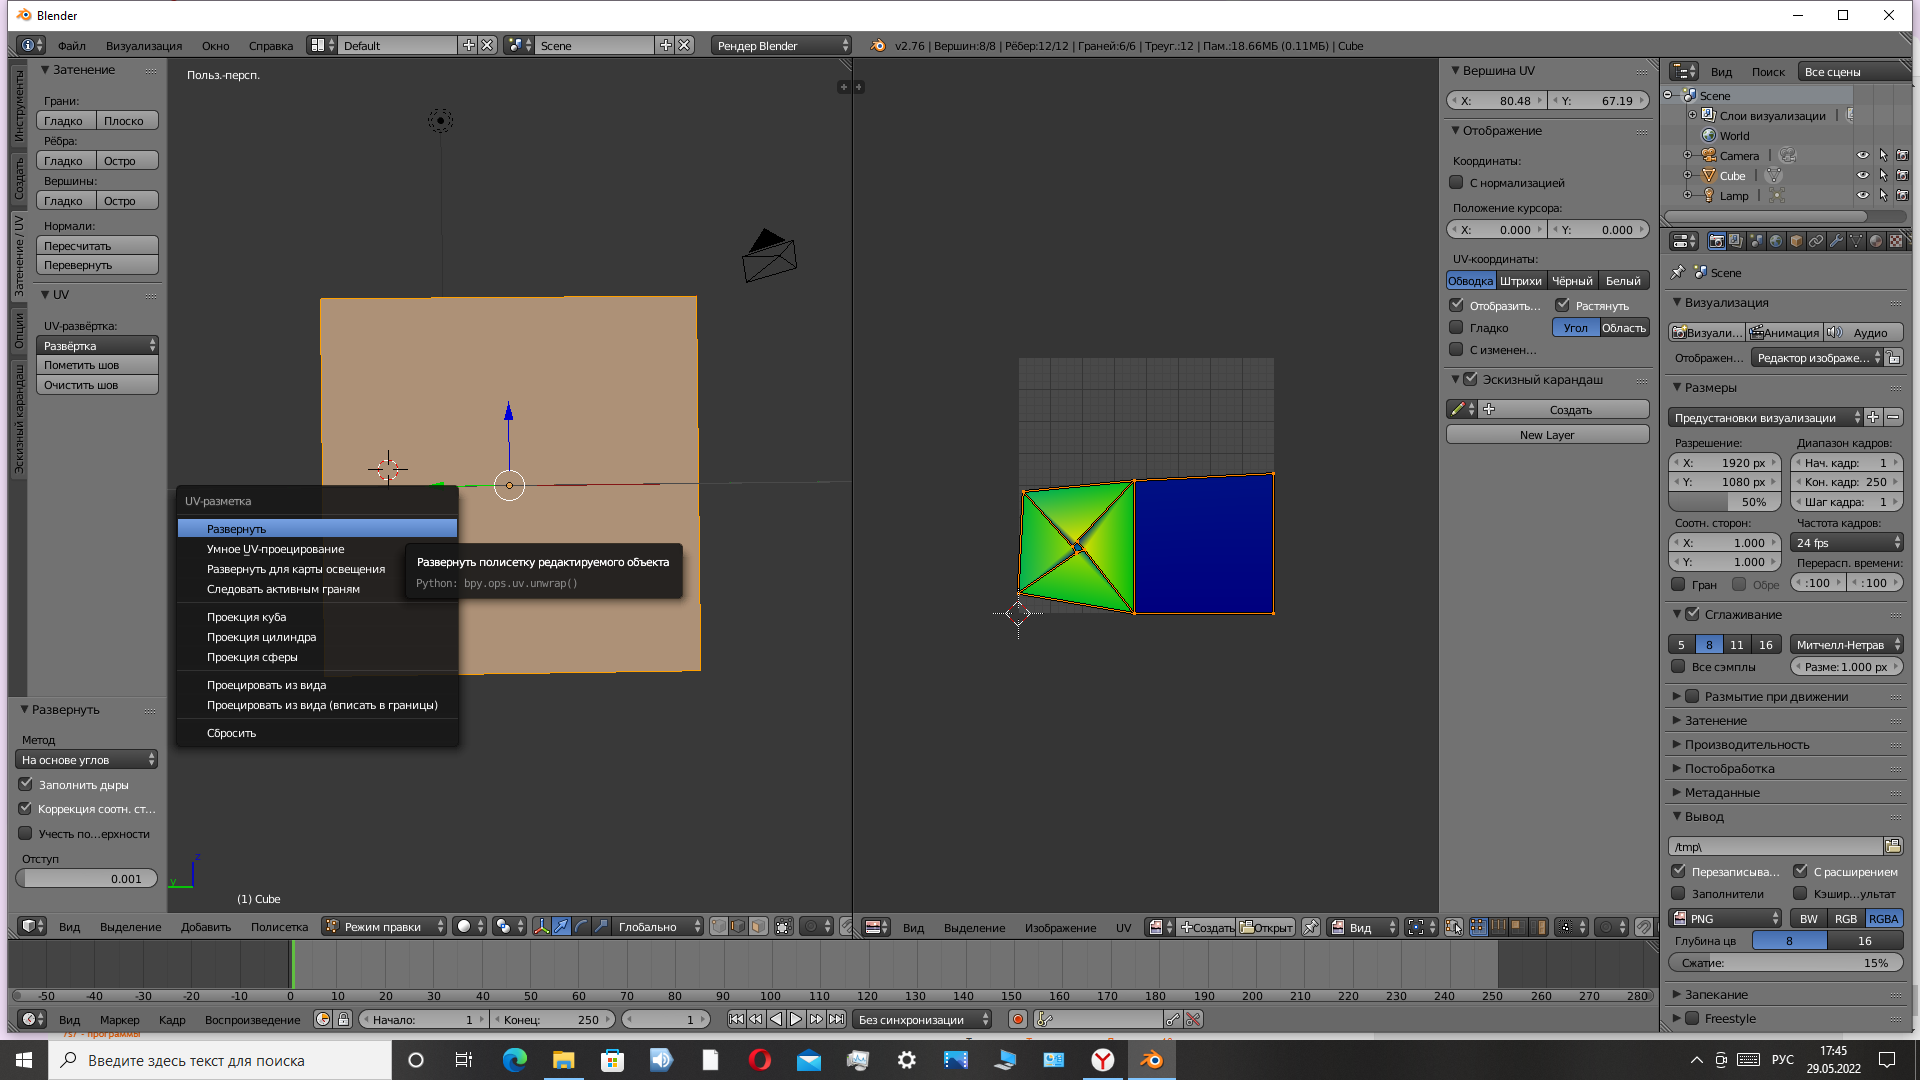Choose 'Умное UV-проецирование' from UV menu
Image resolution: width=1920 pixels, height=1080 pixels.
coord(275,549)
